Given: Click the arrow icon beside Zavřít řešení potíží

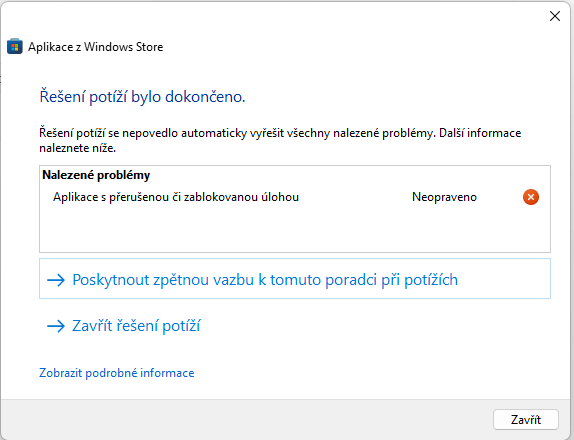Looking at the screenshot, I should click(x=56, y=326).
